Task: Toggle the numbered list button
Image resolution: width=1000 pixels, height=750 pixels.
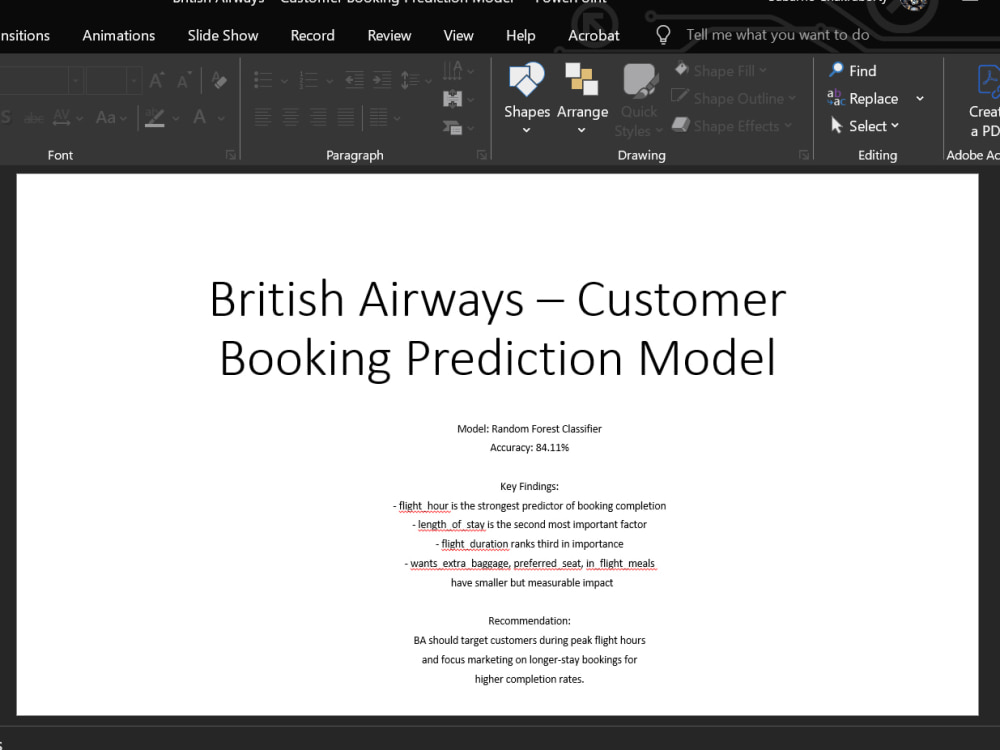Action: point(309,80)
